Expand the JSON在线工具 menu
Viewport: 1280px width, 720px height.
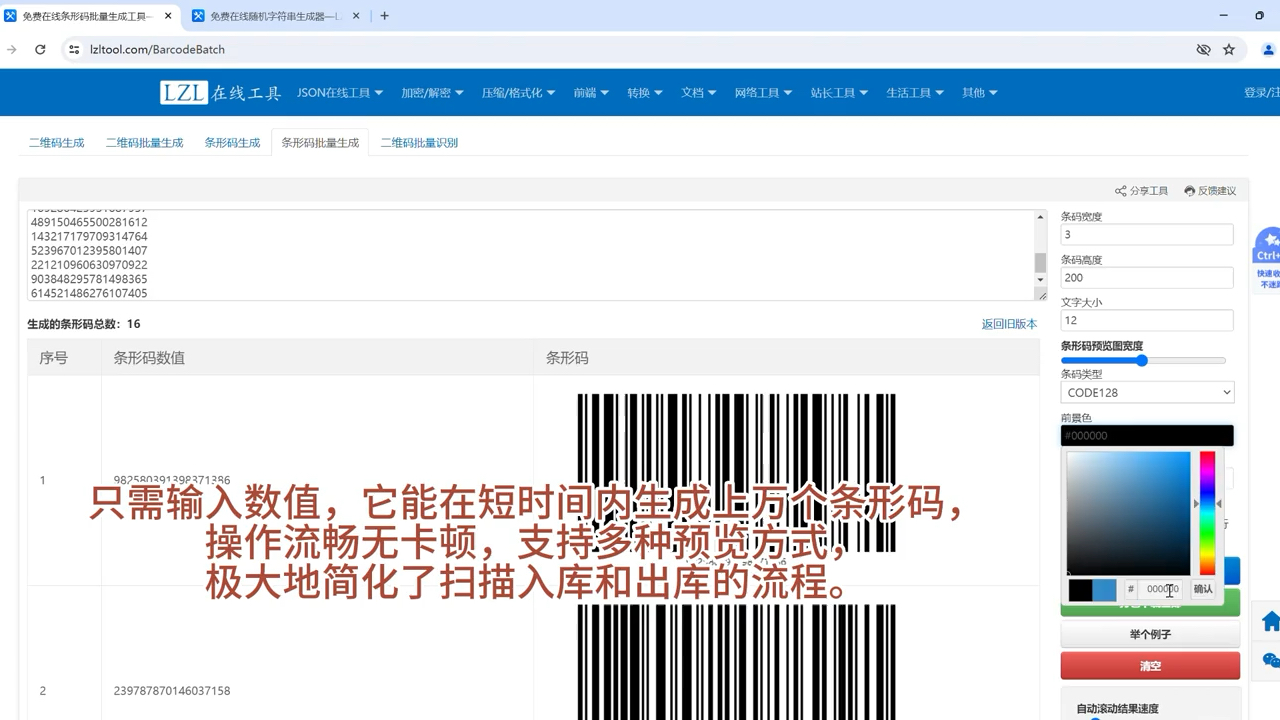tap(340, 92)
